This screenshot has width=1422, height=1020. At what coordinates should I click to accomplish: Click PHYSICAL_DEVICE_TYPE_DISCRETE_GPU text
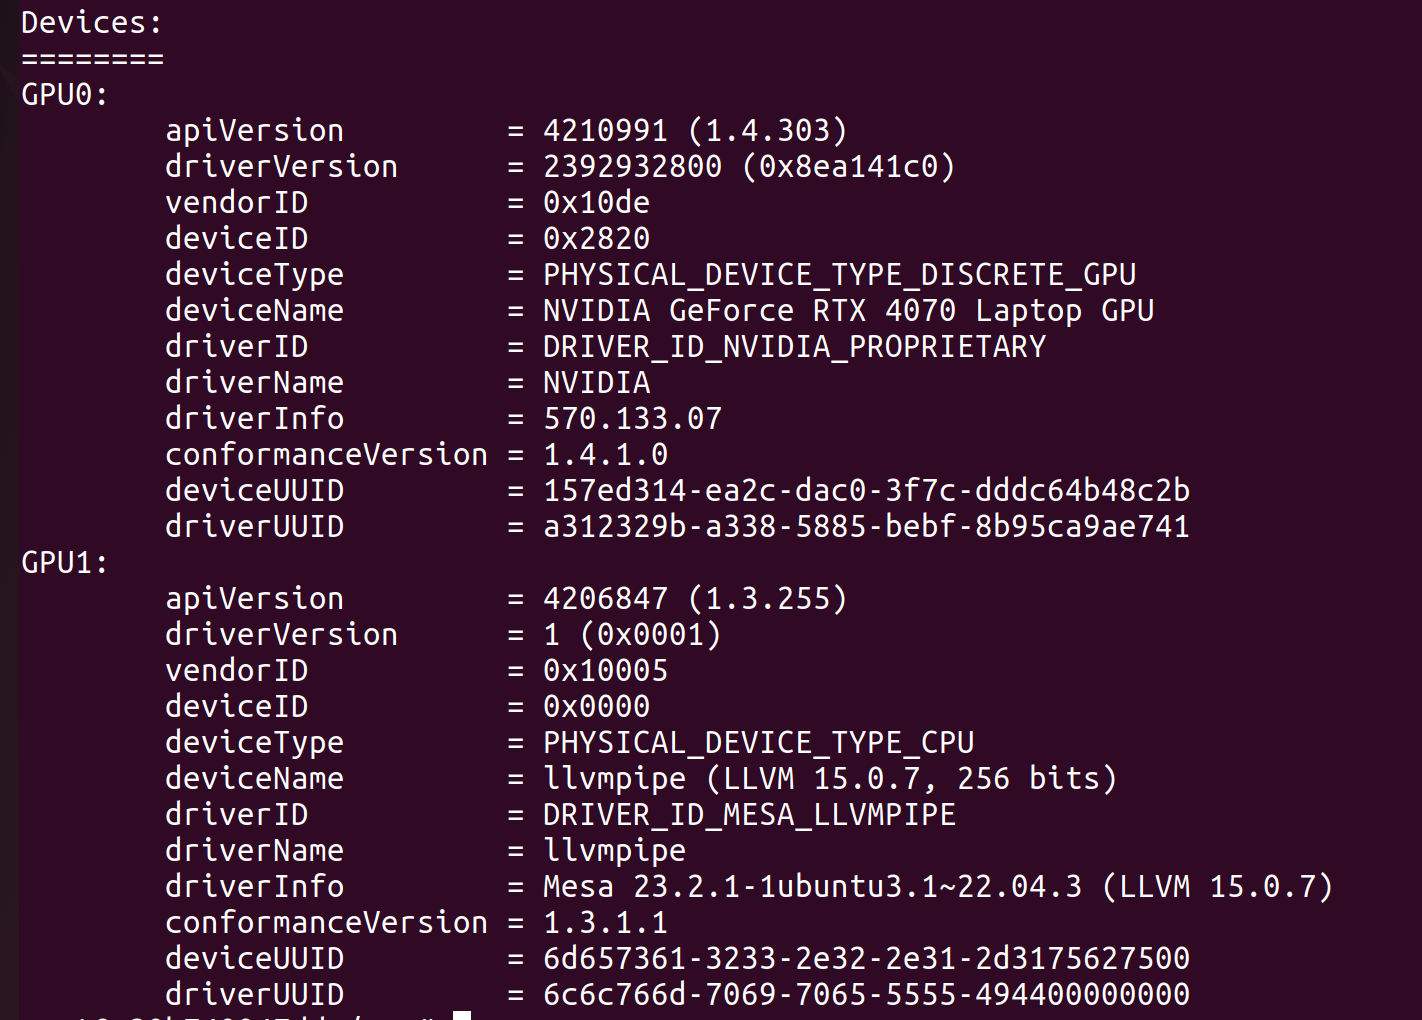click(839, 274)
